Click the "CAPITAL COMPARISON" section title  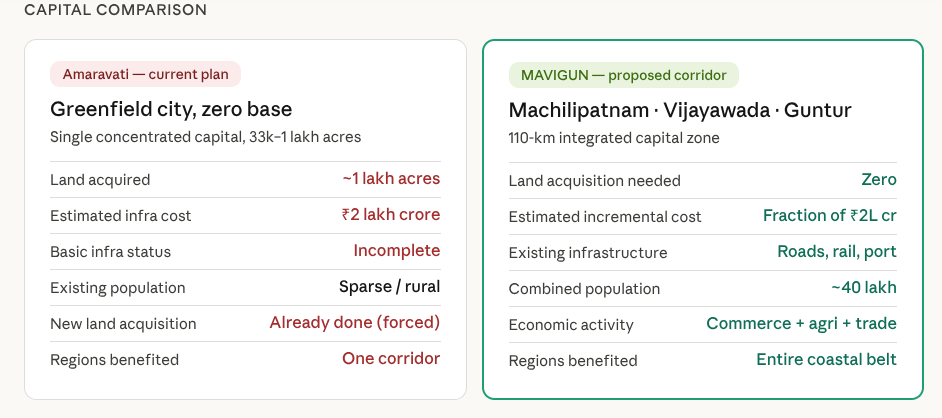tap(115, 10)
